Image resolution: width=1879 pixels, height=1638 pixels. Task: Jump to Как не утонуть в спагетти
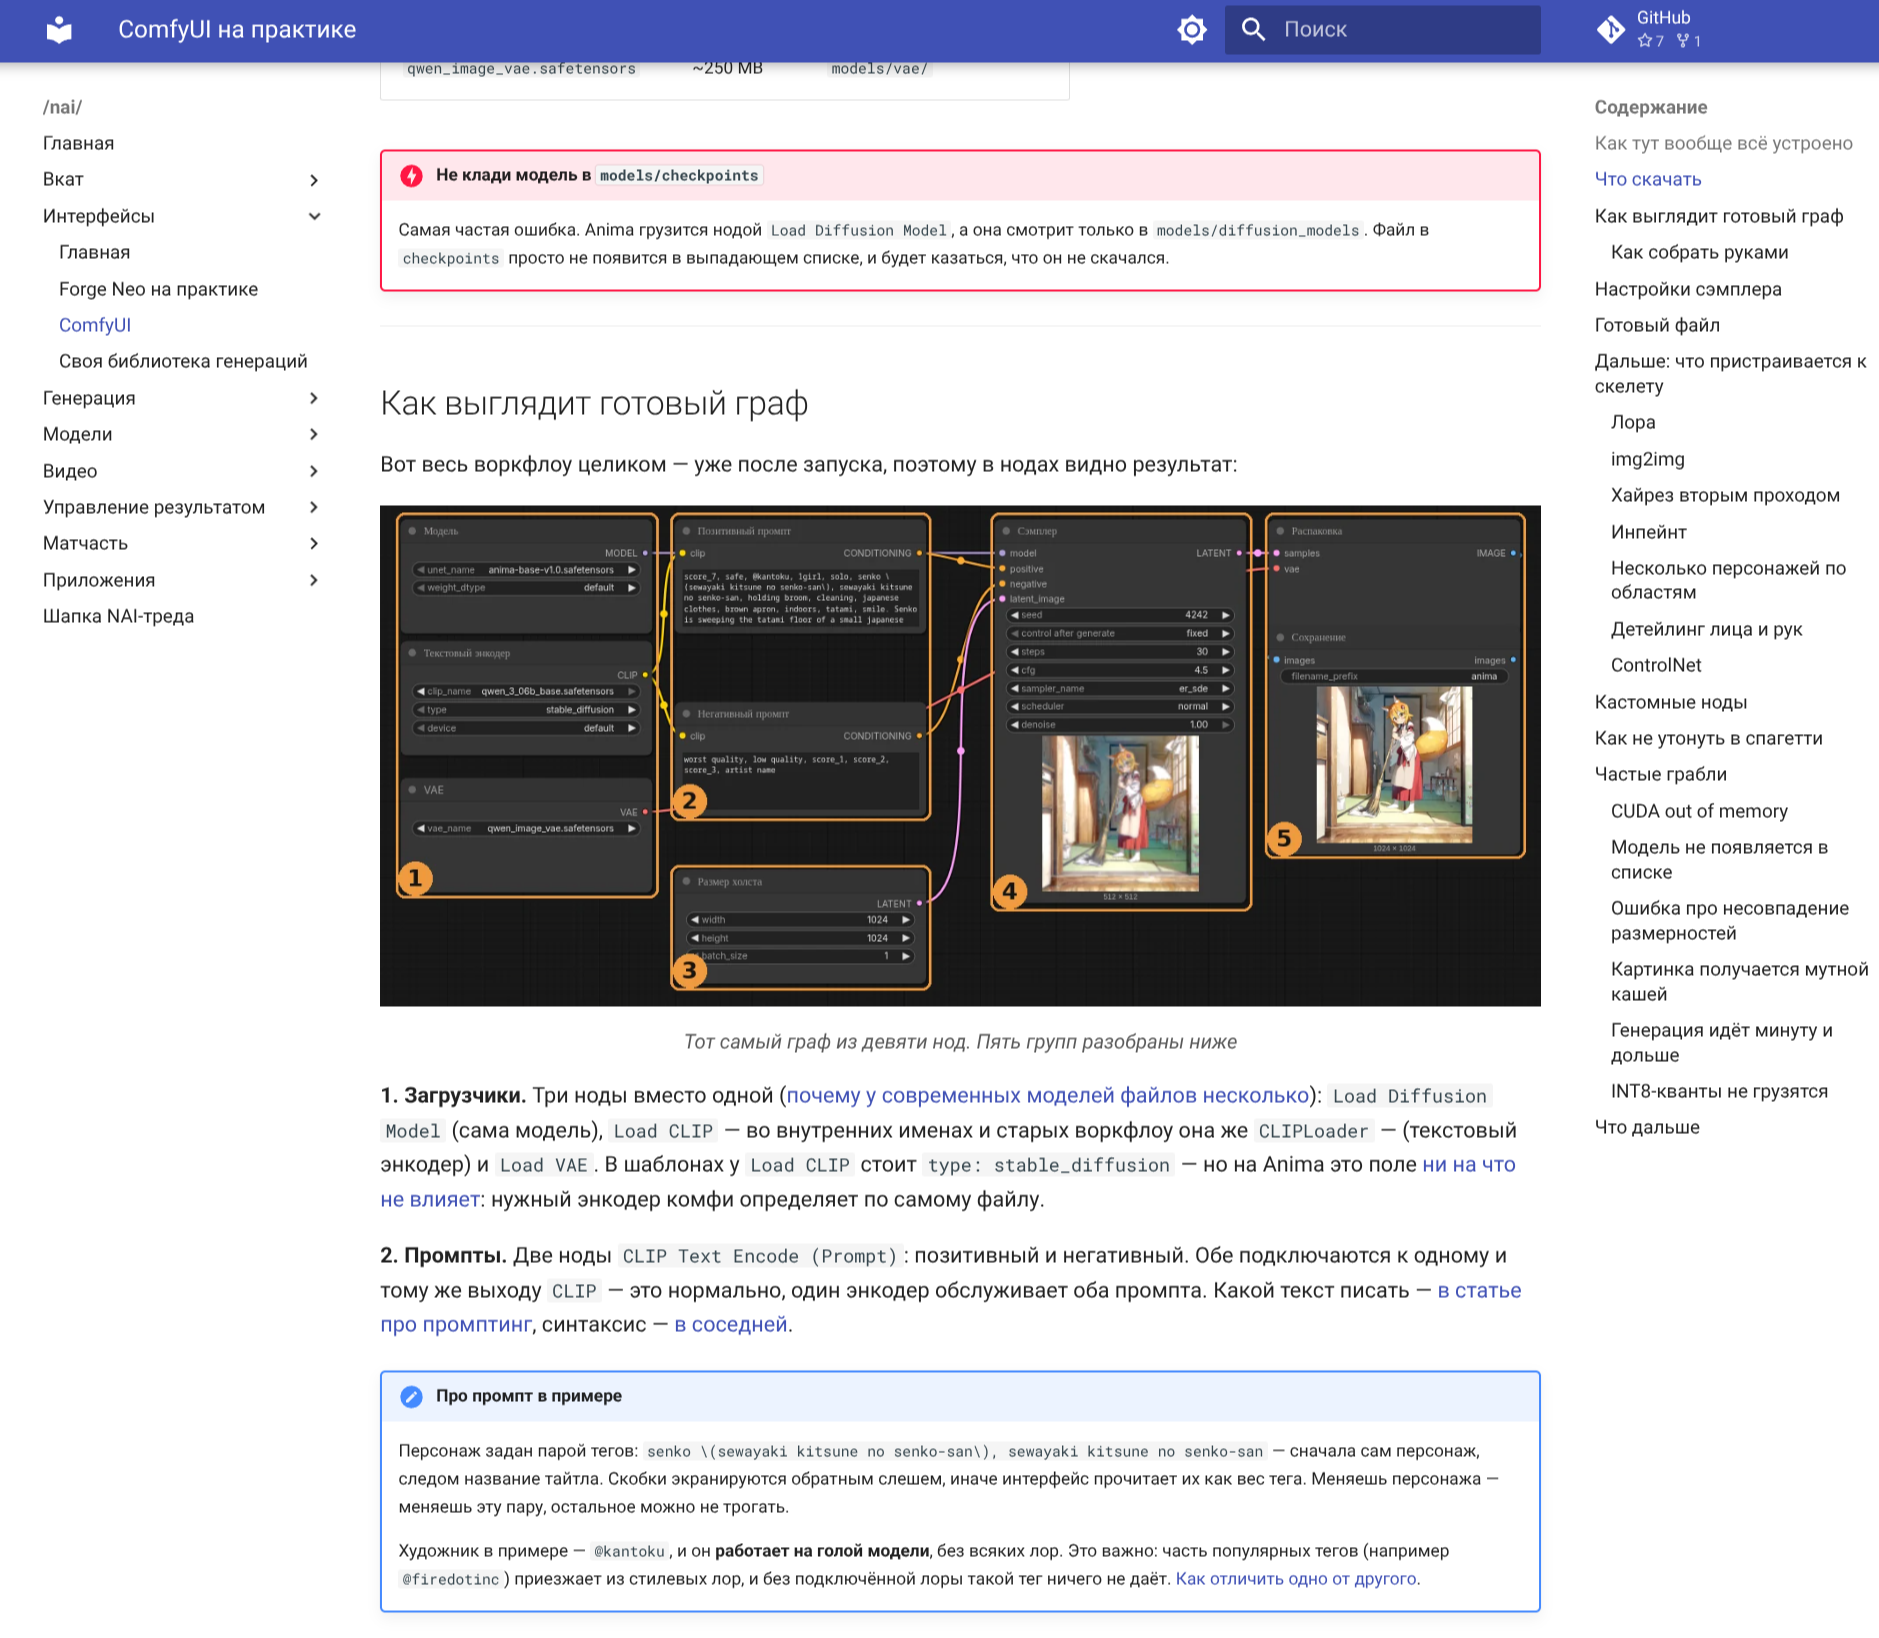coord(1708,738)
